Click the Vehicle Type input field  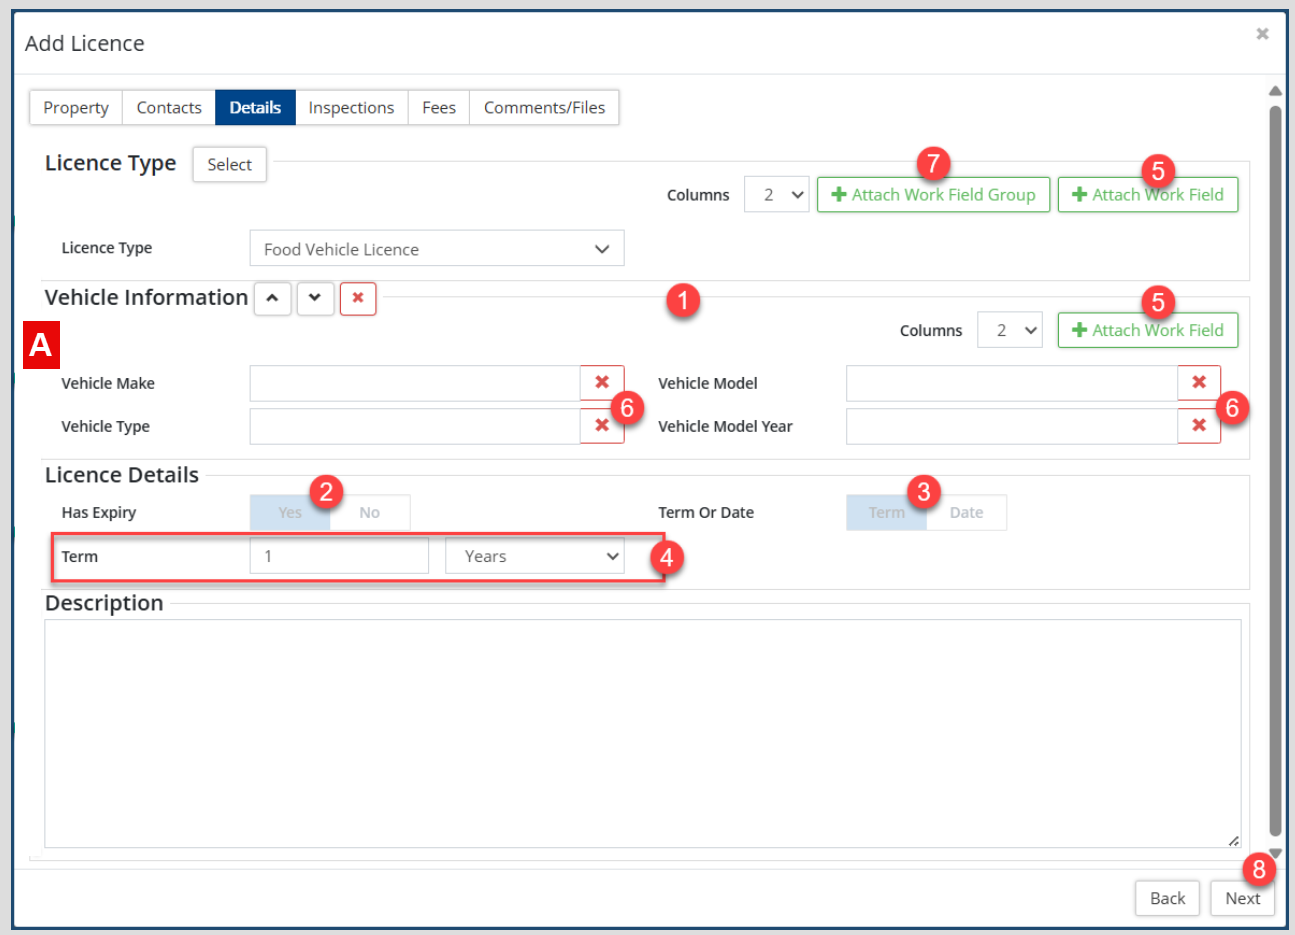click(415, 426)
